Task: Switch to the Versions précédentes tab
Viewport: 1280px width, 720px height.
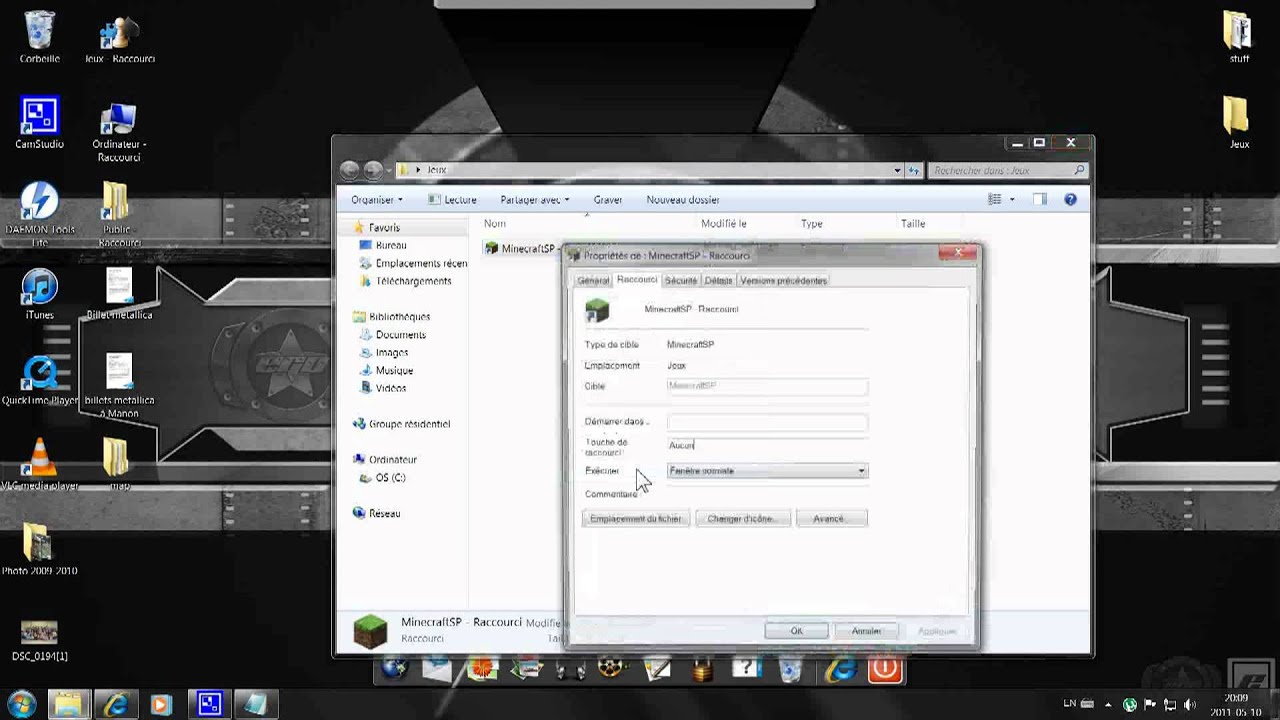Action: point(783,281)
